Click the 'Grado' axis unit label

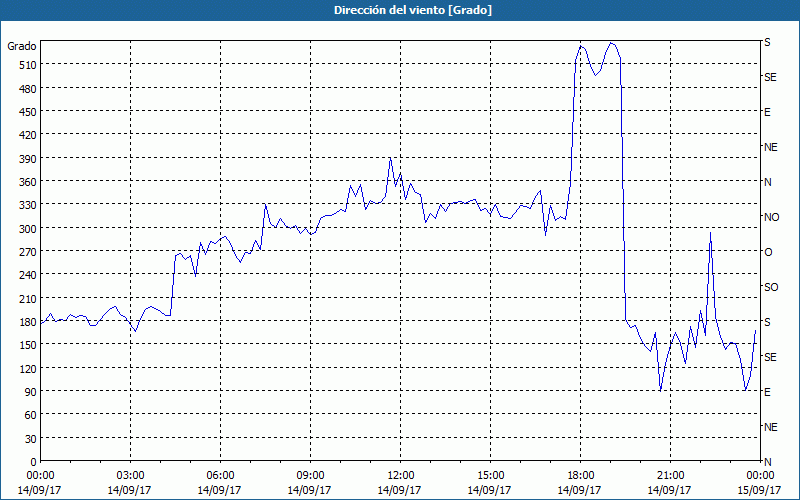click(22, 46)
